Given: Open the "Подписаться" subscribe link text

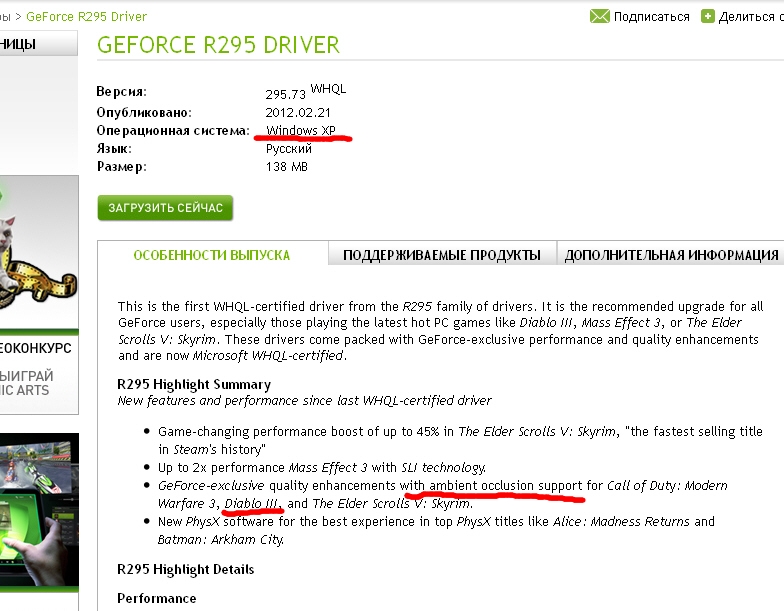Looking at the screenshot, I should click(652, 17).
